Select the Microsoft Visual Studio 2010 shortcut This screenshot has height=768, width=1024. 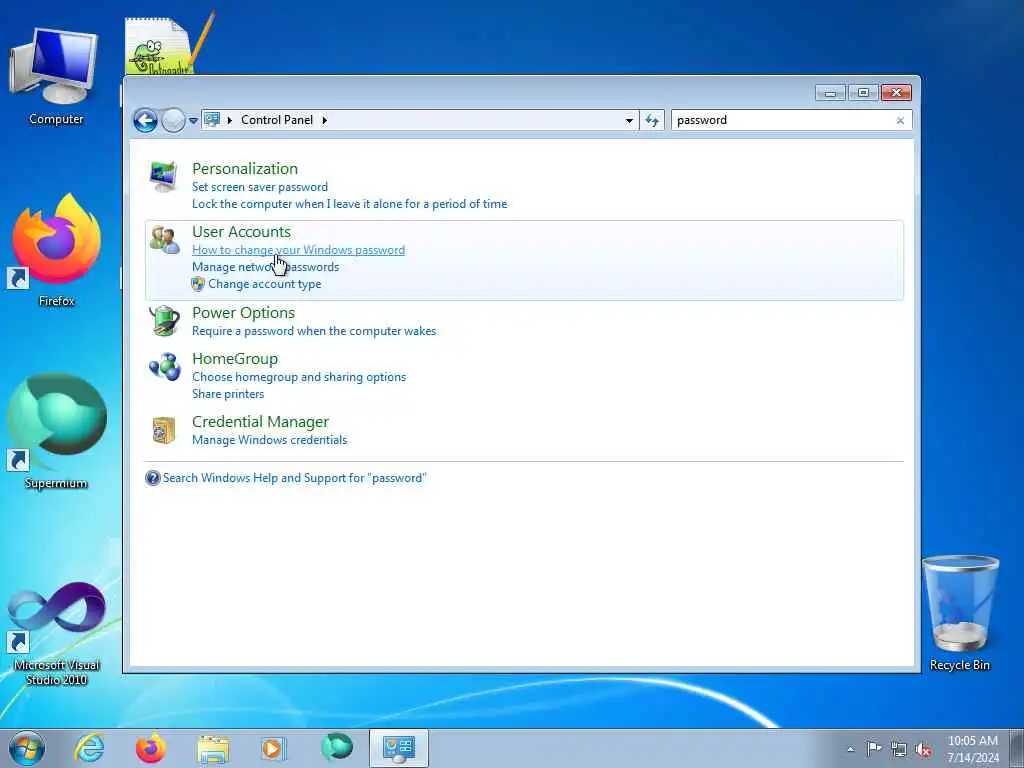click(56, 633)
